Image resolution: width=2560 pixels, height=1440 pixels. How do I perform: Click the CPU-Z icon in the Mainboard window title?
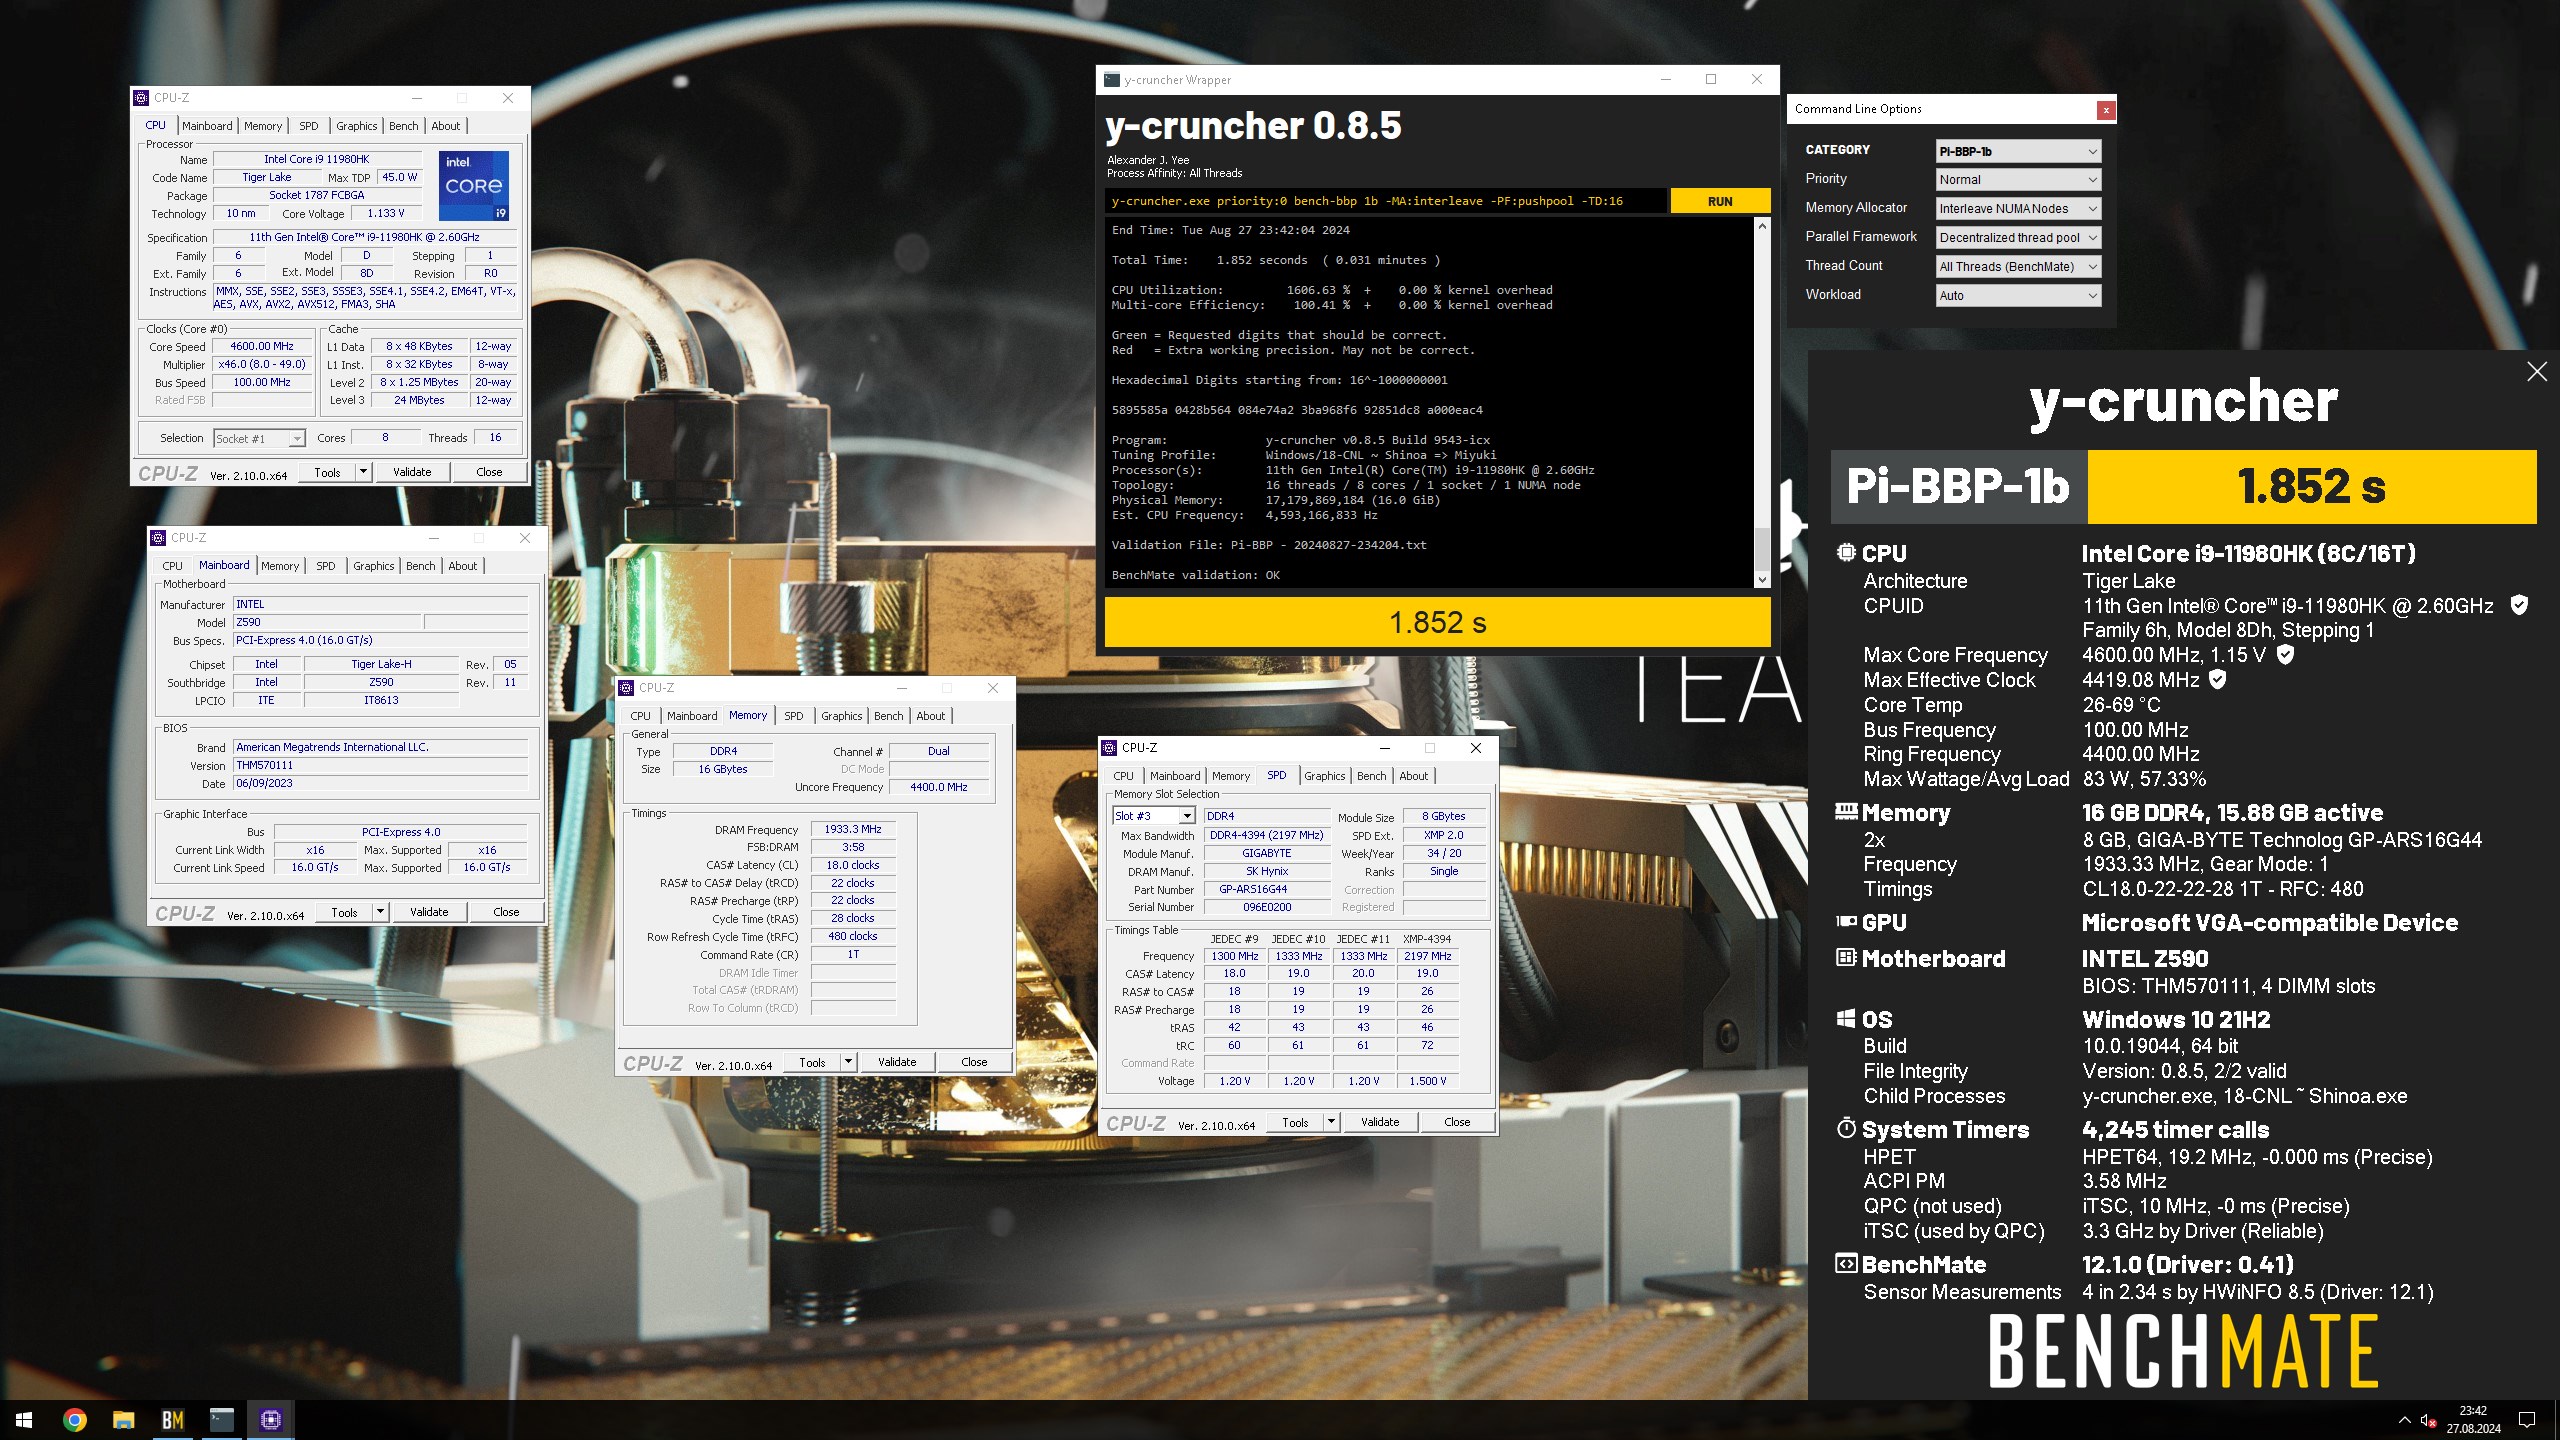point(158,538)
